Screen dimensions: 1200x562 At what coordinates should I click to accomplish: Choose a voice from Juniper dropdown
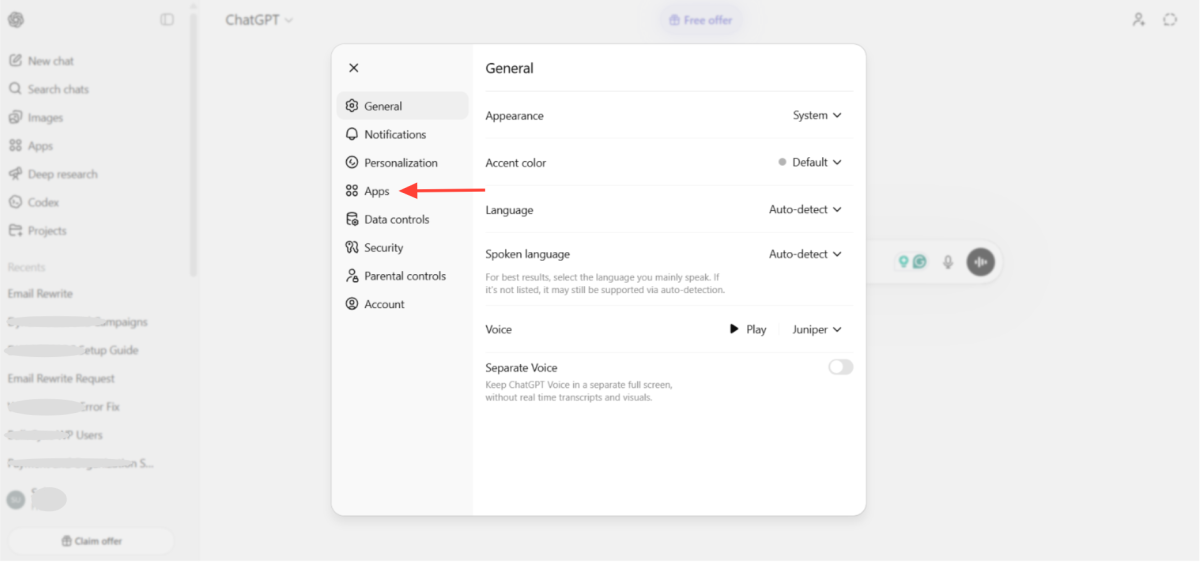click(817, 329)
